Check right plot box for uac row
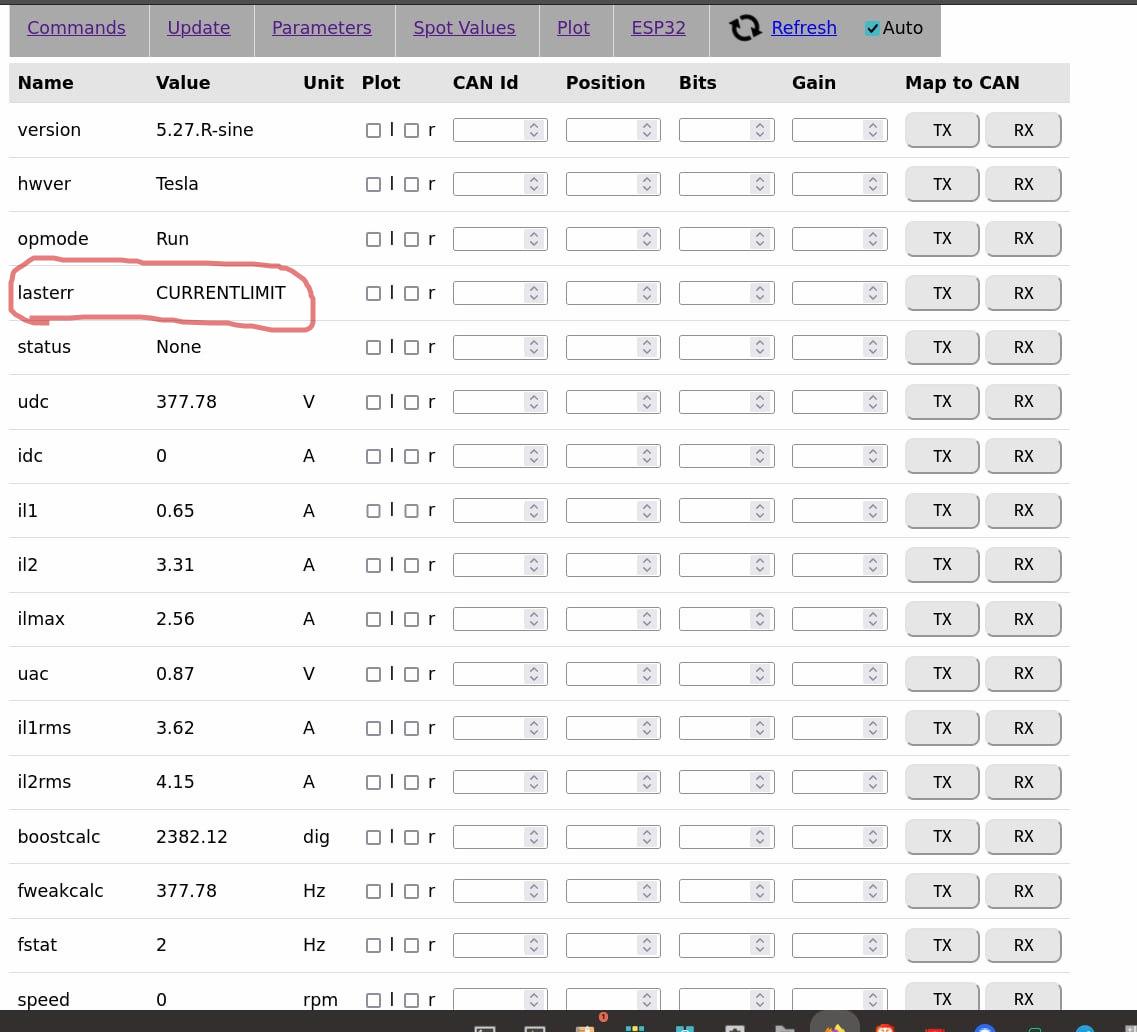The width and height of the screenshot is (1137, 1032). click(411, 674)
